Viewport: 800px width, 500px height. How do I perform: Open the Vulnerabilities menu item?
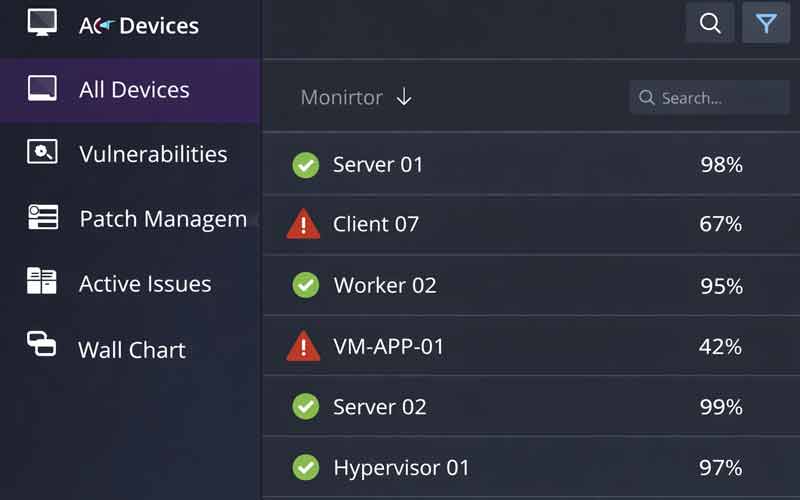pyautogui.click(x=153, y=154)
